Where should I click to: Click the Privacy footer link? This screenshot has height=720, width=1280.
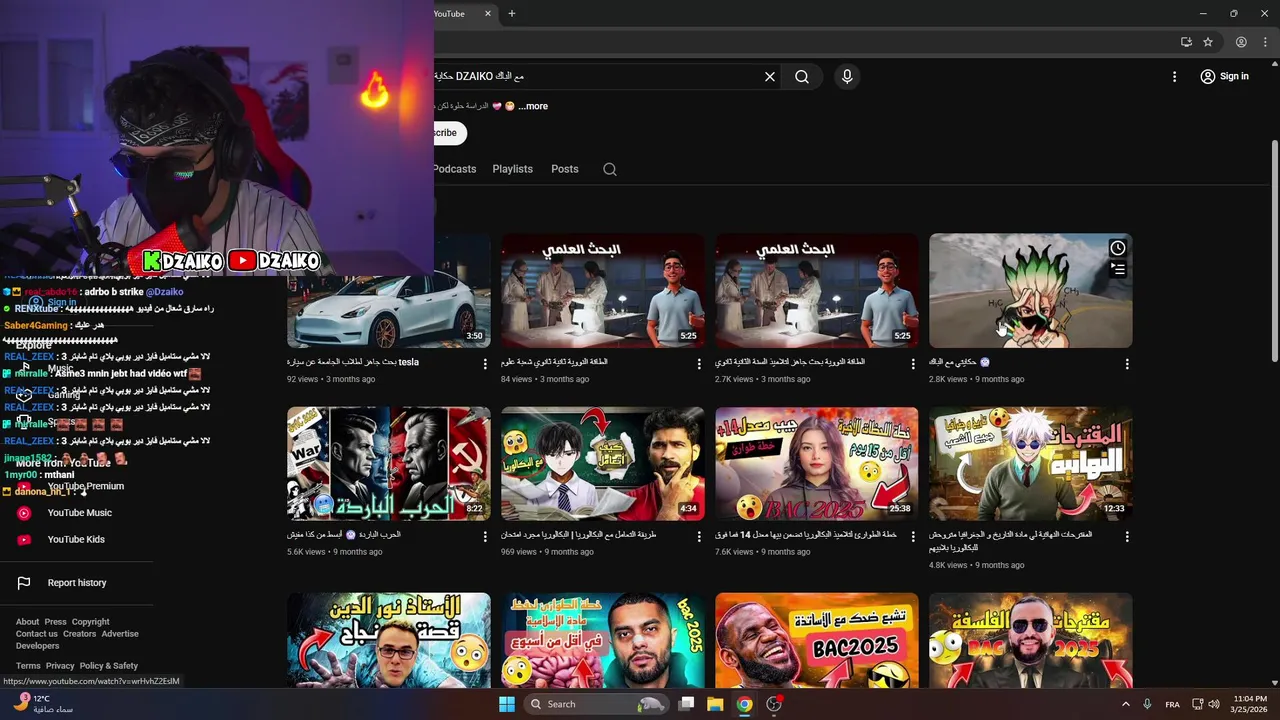(60, 666)
